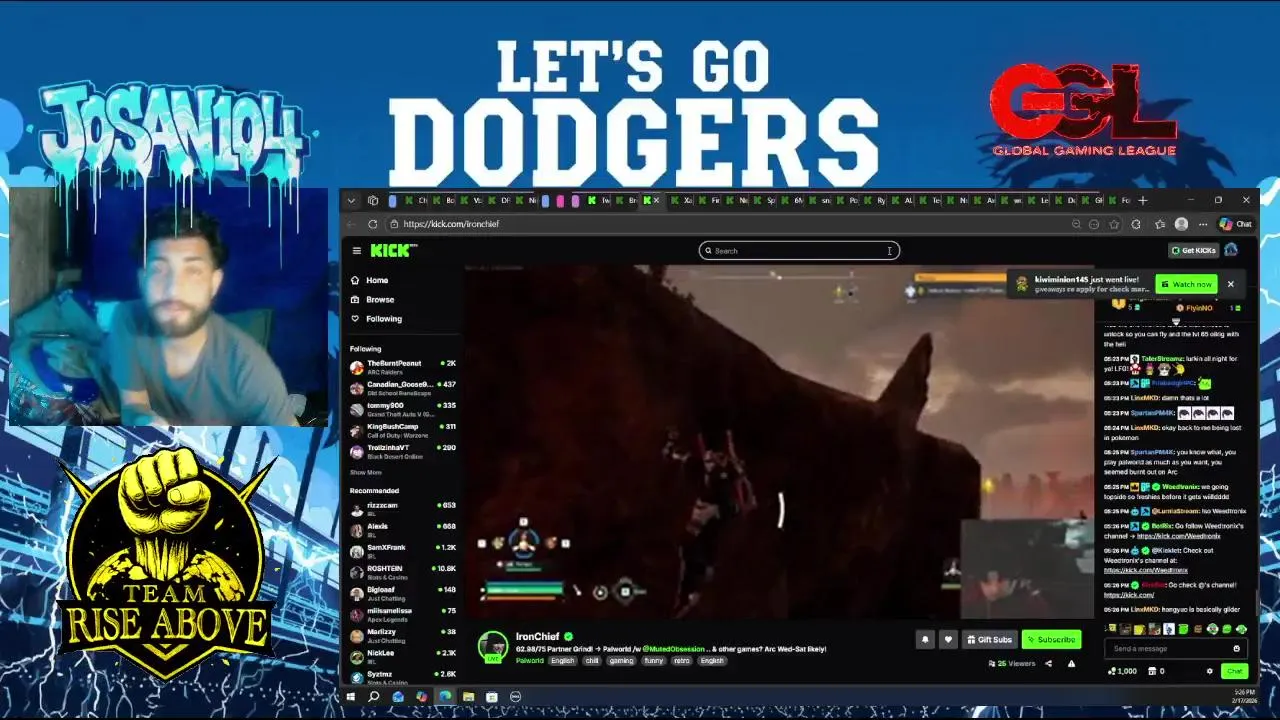
Task: Open NickLee recommended channel
Action: (403, 656)
